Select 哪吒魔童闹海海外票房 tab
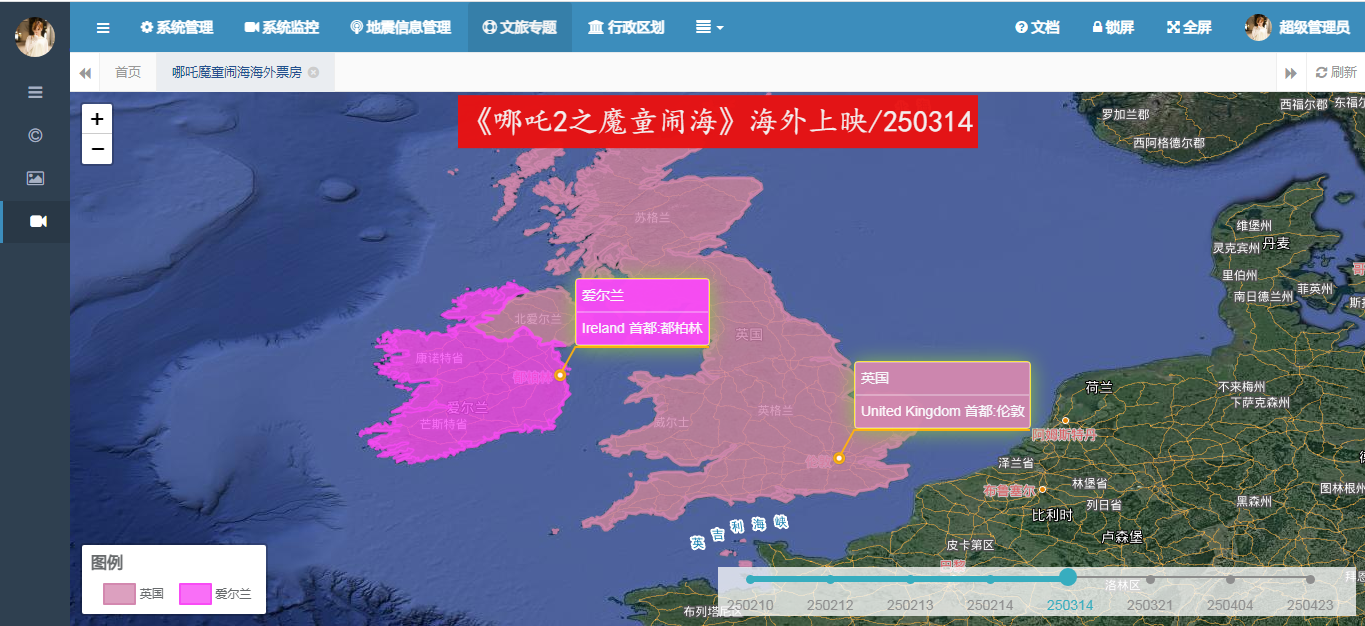Image resolution: width=1365 pixels, height=626 pixels. click(x=236, y=72)
